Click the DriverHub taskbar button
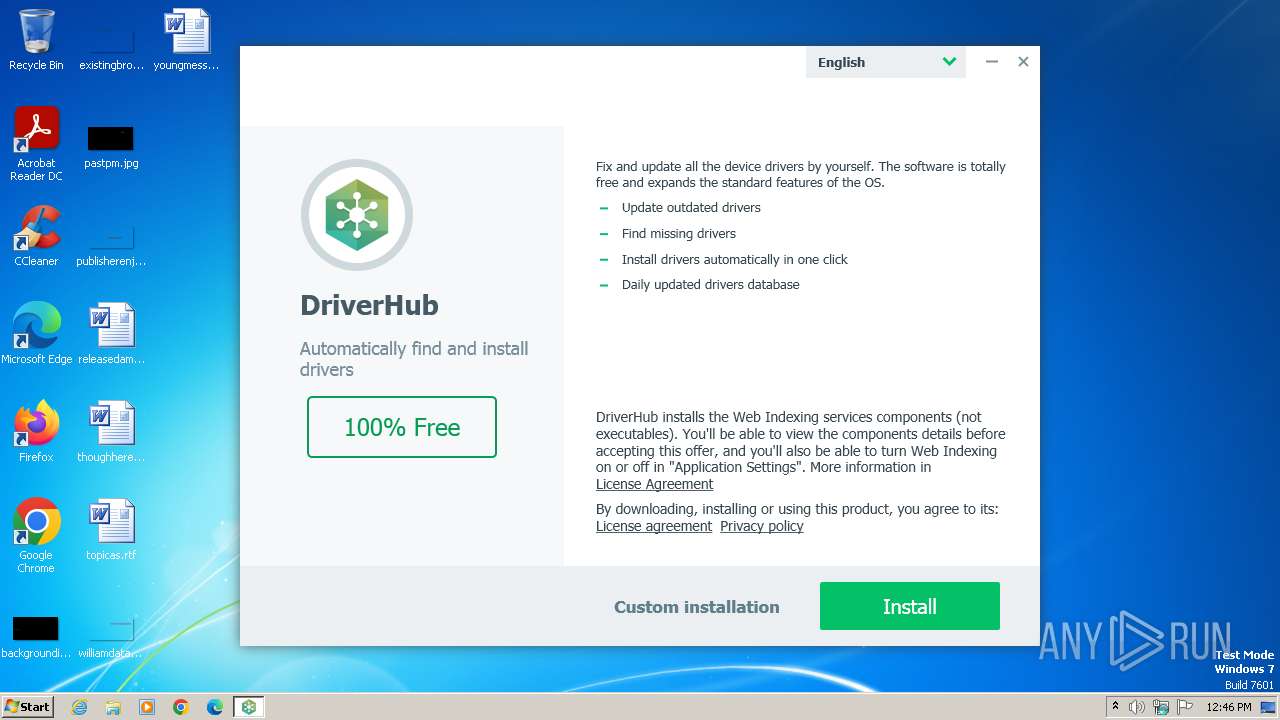Image resolution: width=1280 pixels, height=720 pixels. pos(248,707)
